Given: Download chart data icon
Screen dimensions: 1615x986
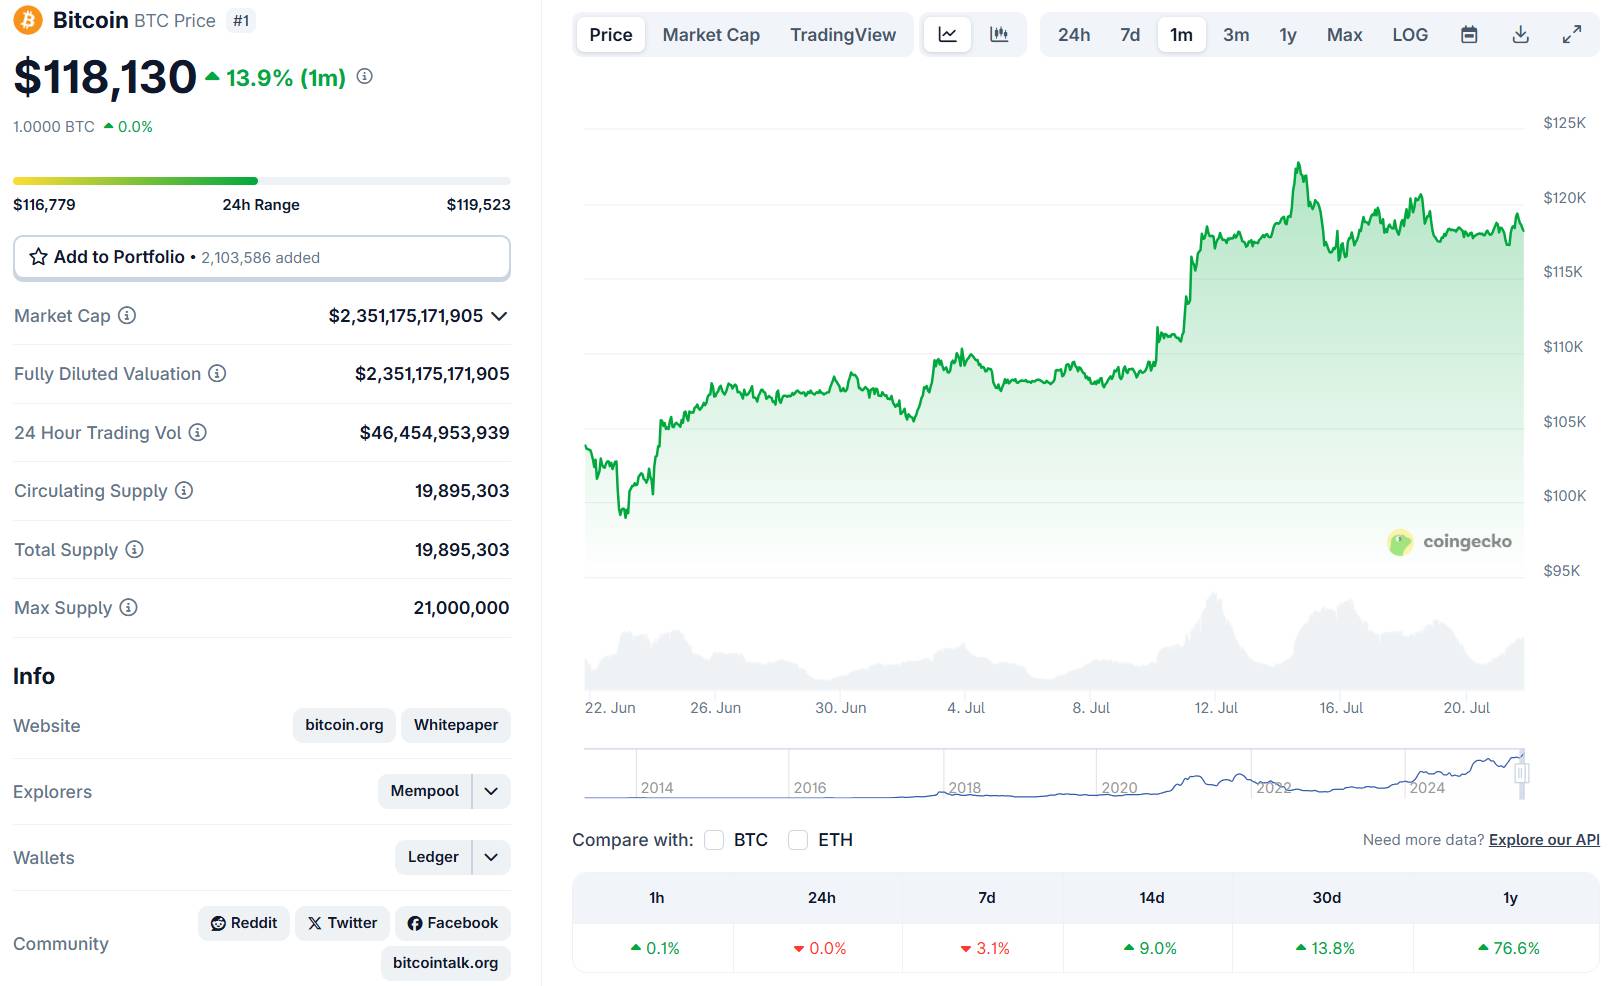Looking at the screenshot, I should (x=1520, y=35).
